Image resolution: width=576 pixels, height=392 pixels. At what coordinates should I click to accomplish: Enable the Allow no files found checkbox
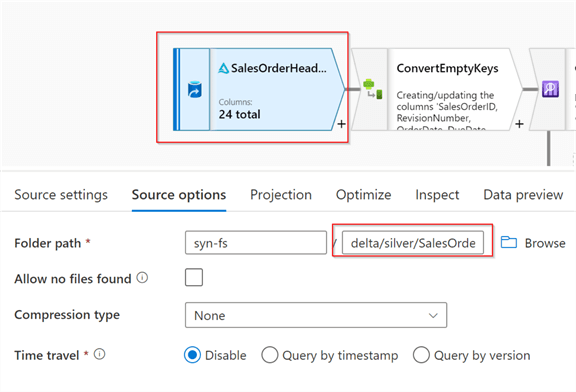click(x=194, y=277)
